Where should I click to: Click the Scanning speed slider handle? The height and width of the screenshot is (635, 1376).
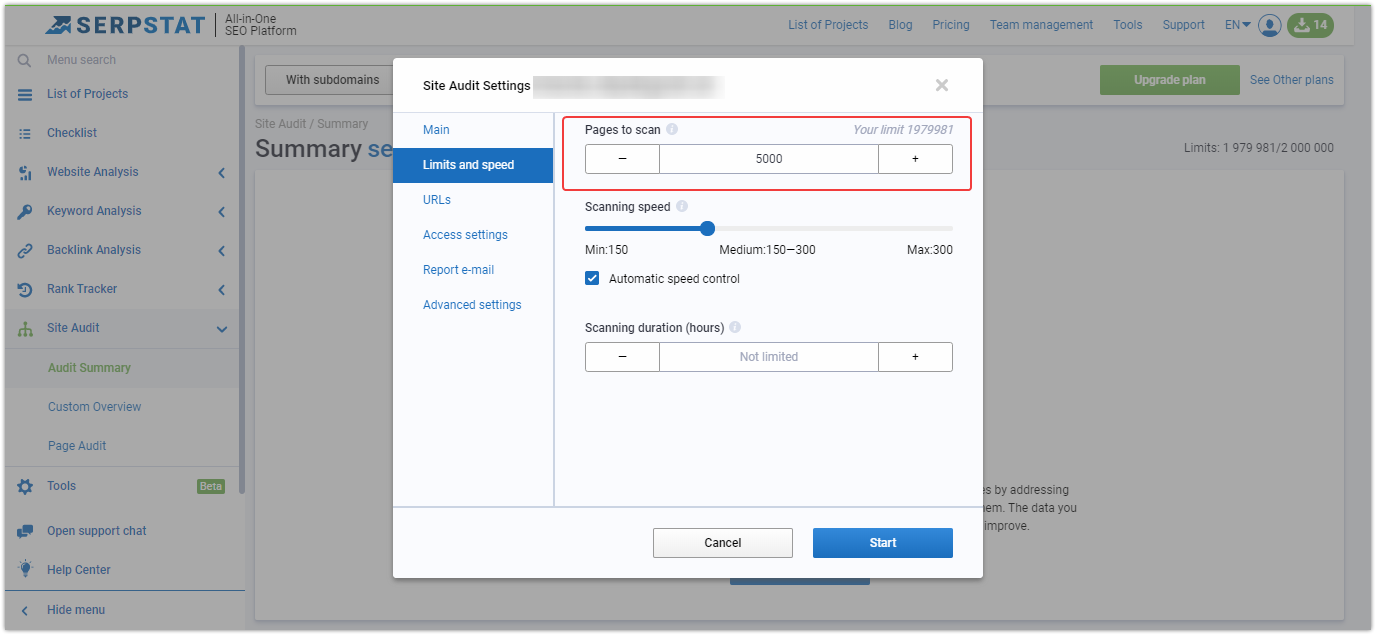tap(707, 228)
